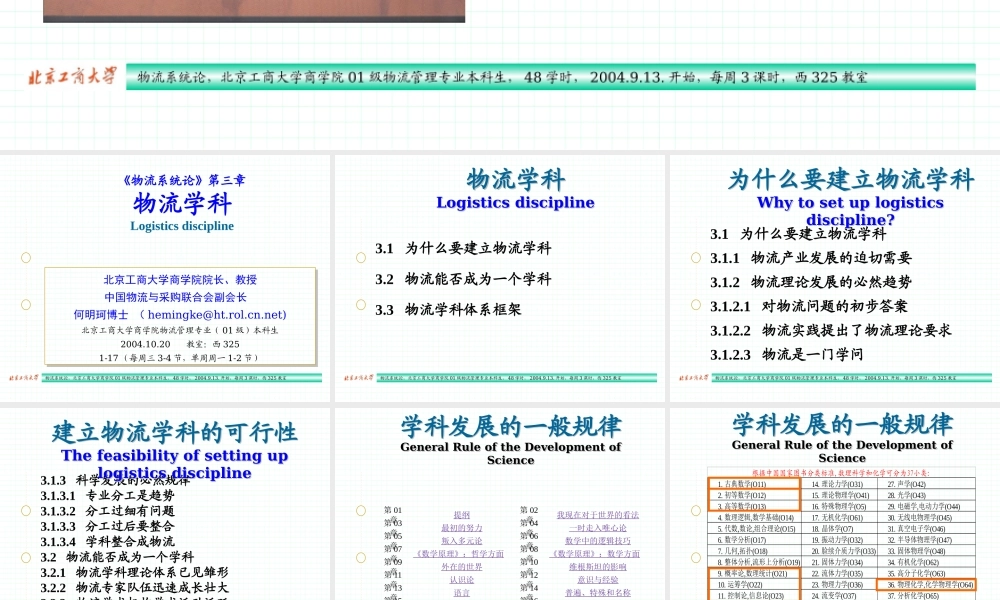1000x600 pixels.
Task: Open the '认识论' hyperlink
Action: pyautogui.click(x=462, y=580)
